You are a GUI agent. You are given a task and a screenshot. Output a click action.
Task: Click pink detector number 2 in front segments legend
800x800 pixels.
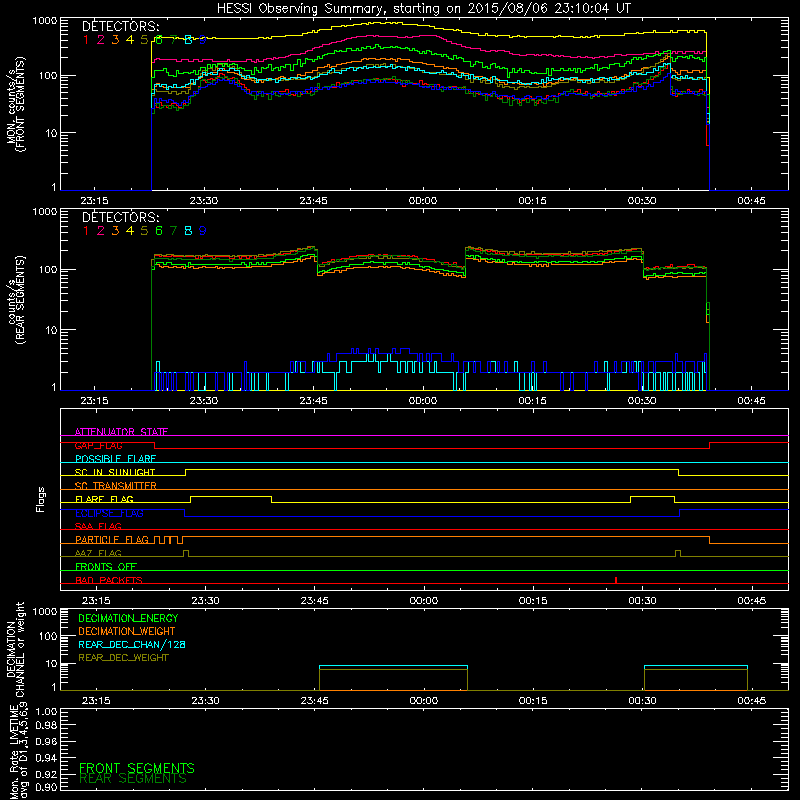coord(101,40)
